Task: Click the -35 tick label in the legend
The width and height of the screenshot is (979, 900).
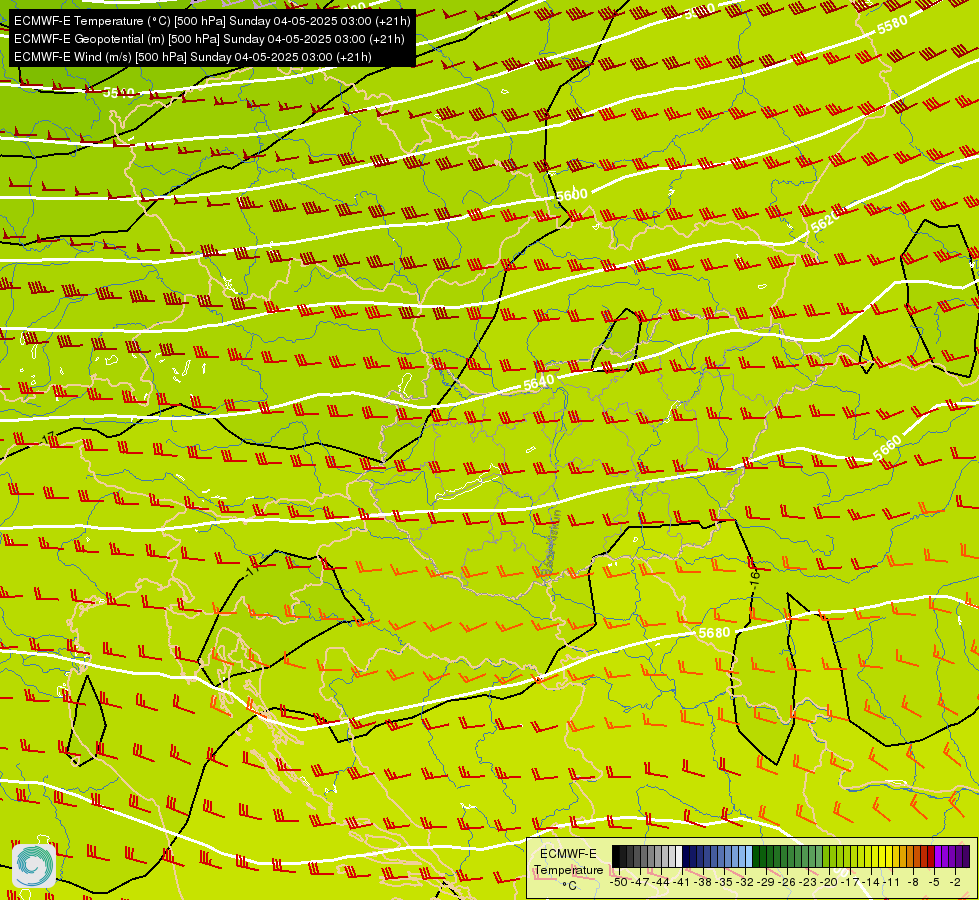Action: pyautogui.click(x=724, y=882)
